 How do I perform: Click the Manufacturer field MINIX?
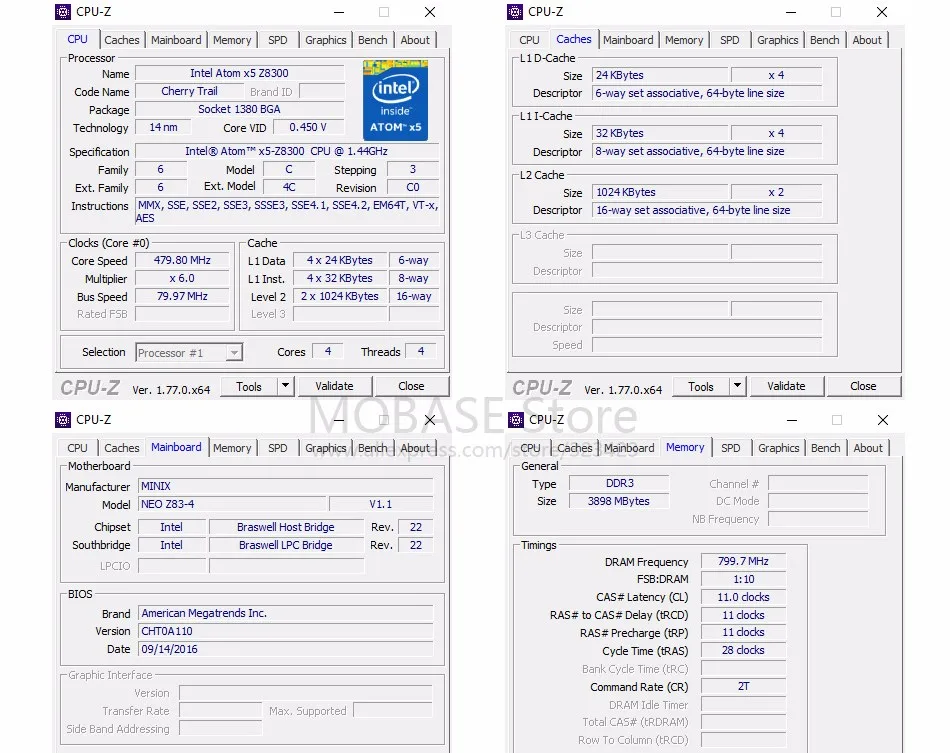285,486
